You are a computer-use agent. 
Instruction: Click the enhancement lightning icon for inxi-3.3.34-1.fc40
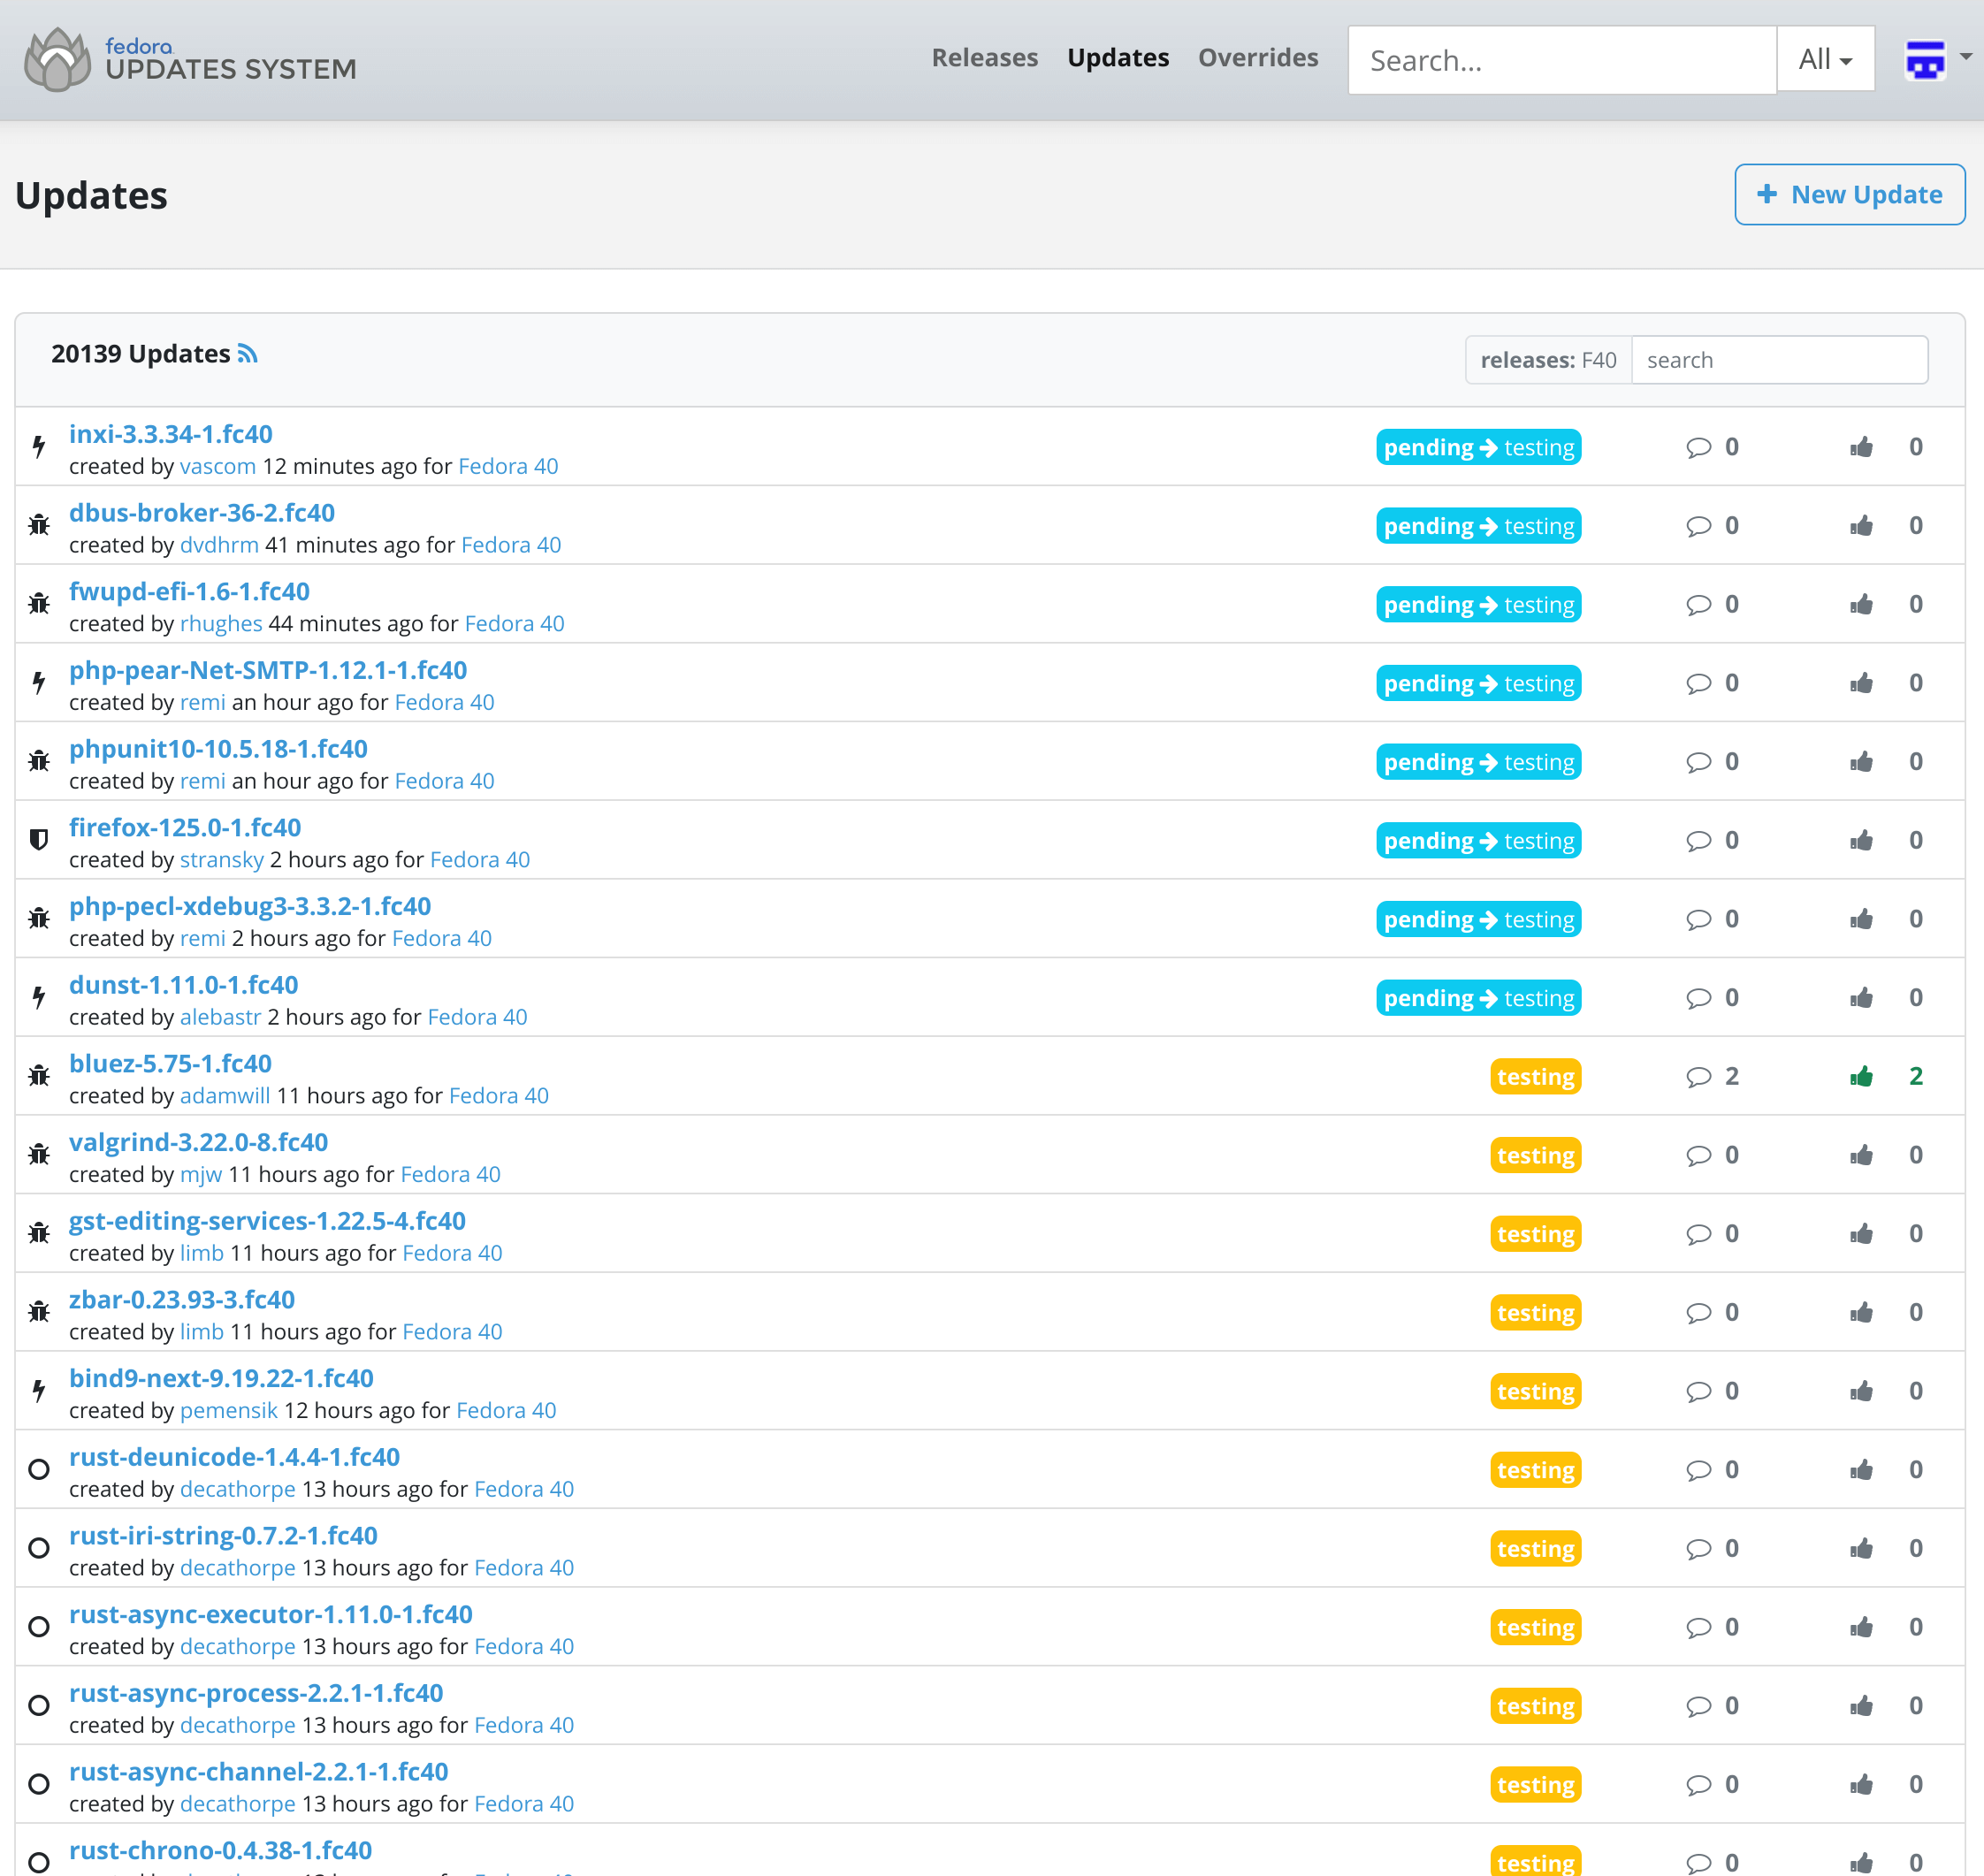[x=39, y=446]
